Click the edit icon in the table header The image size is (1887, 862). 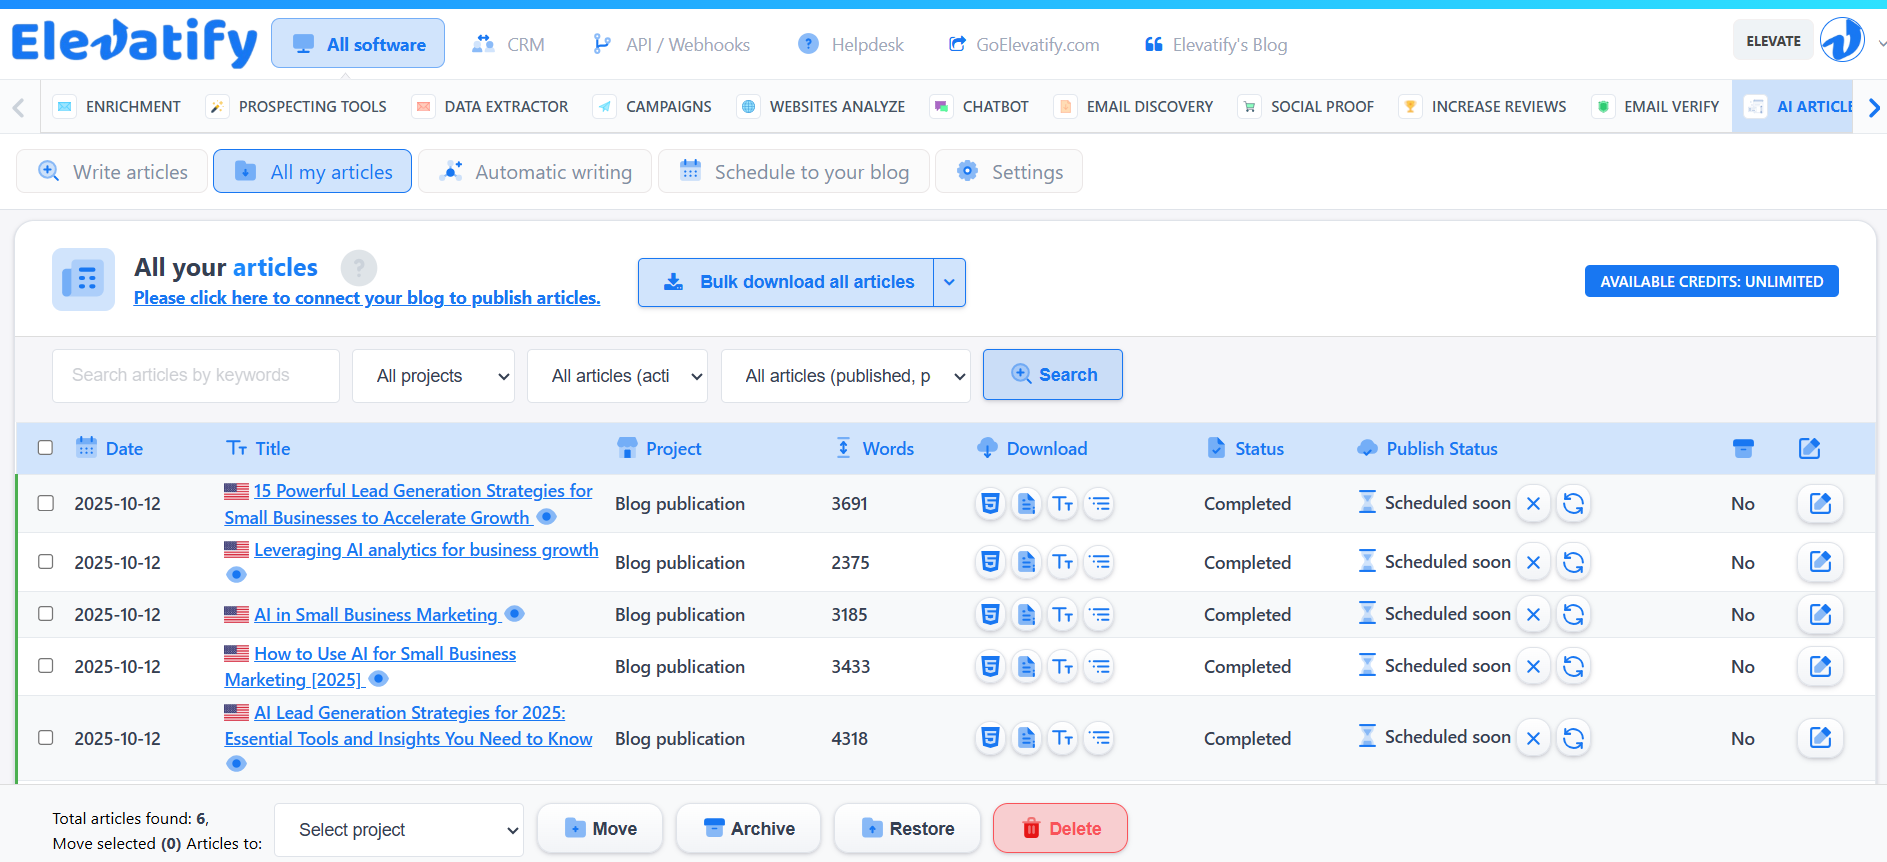(1809, 448)
